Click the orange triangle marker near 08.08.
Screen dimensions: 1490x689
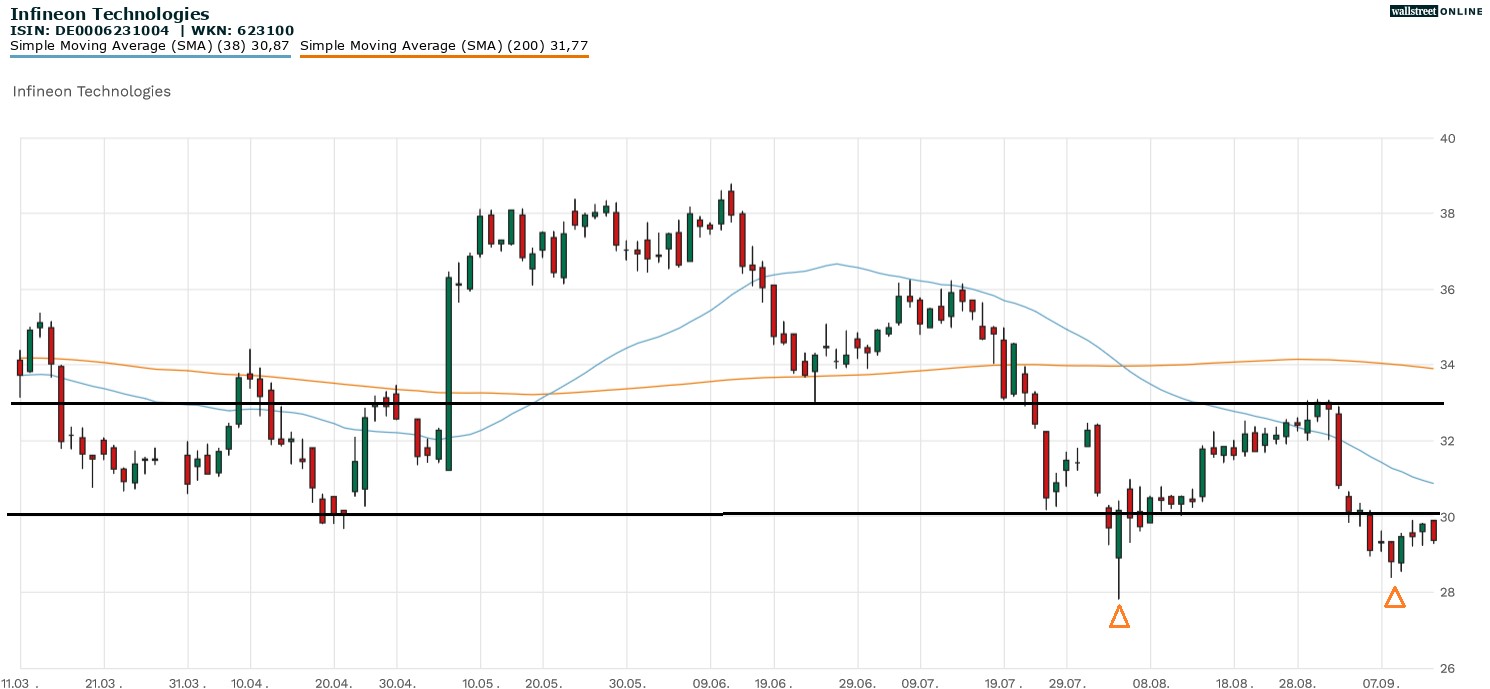[1119, 617]
